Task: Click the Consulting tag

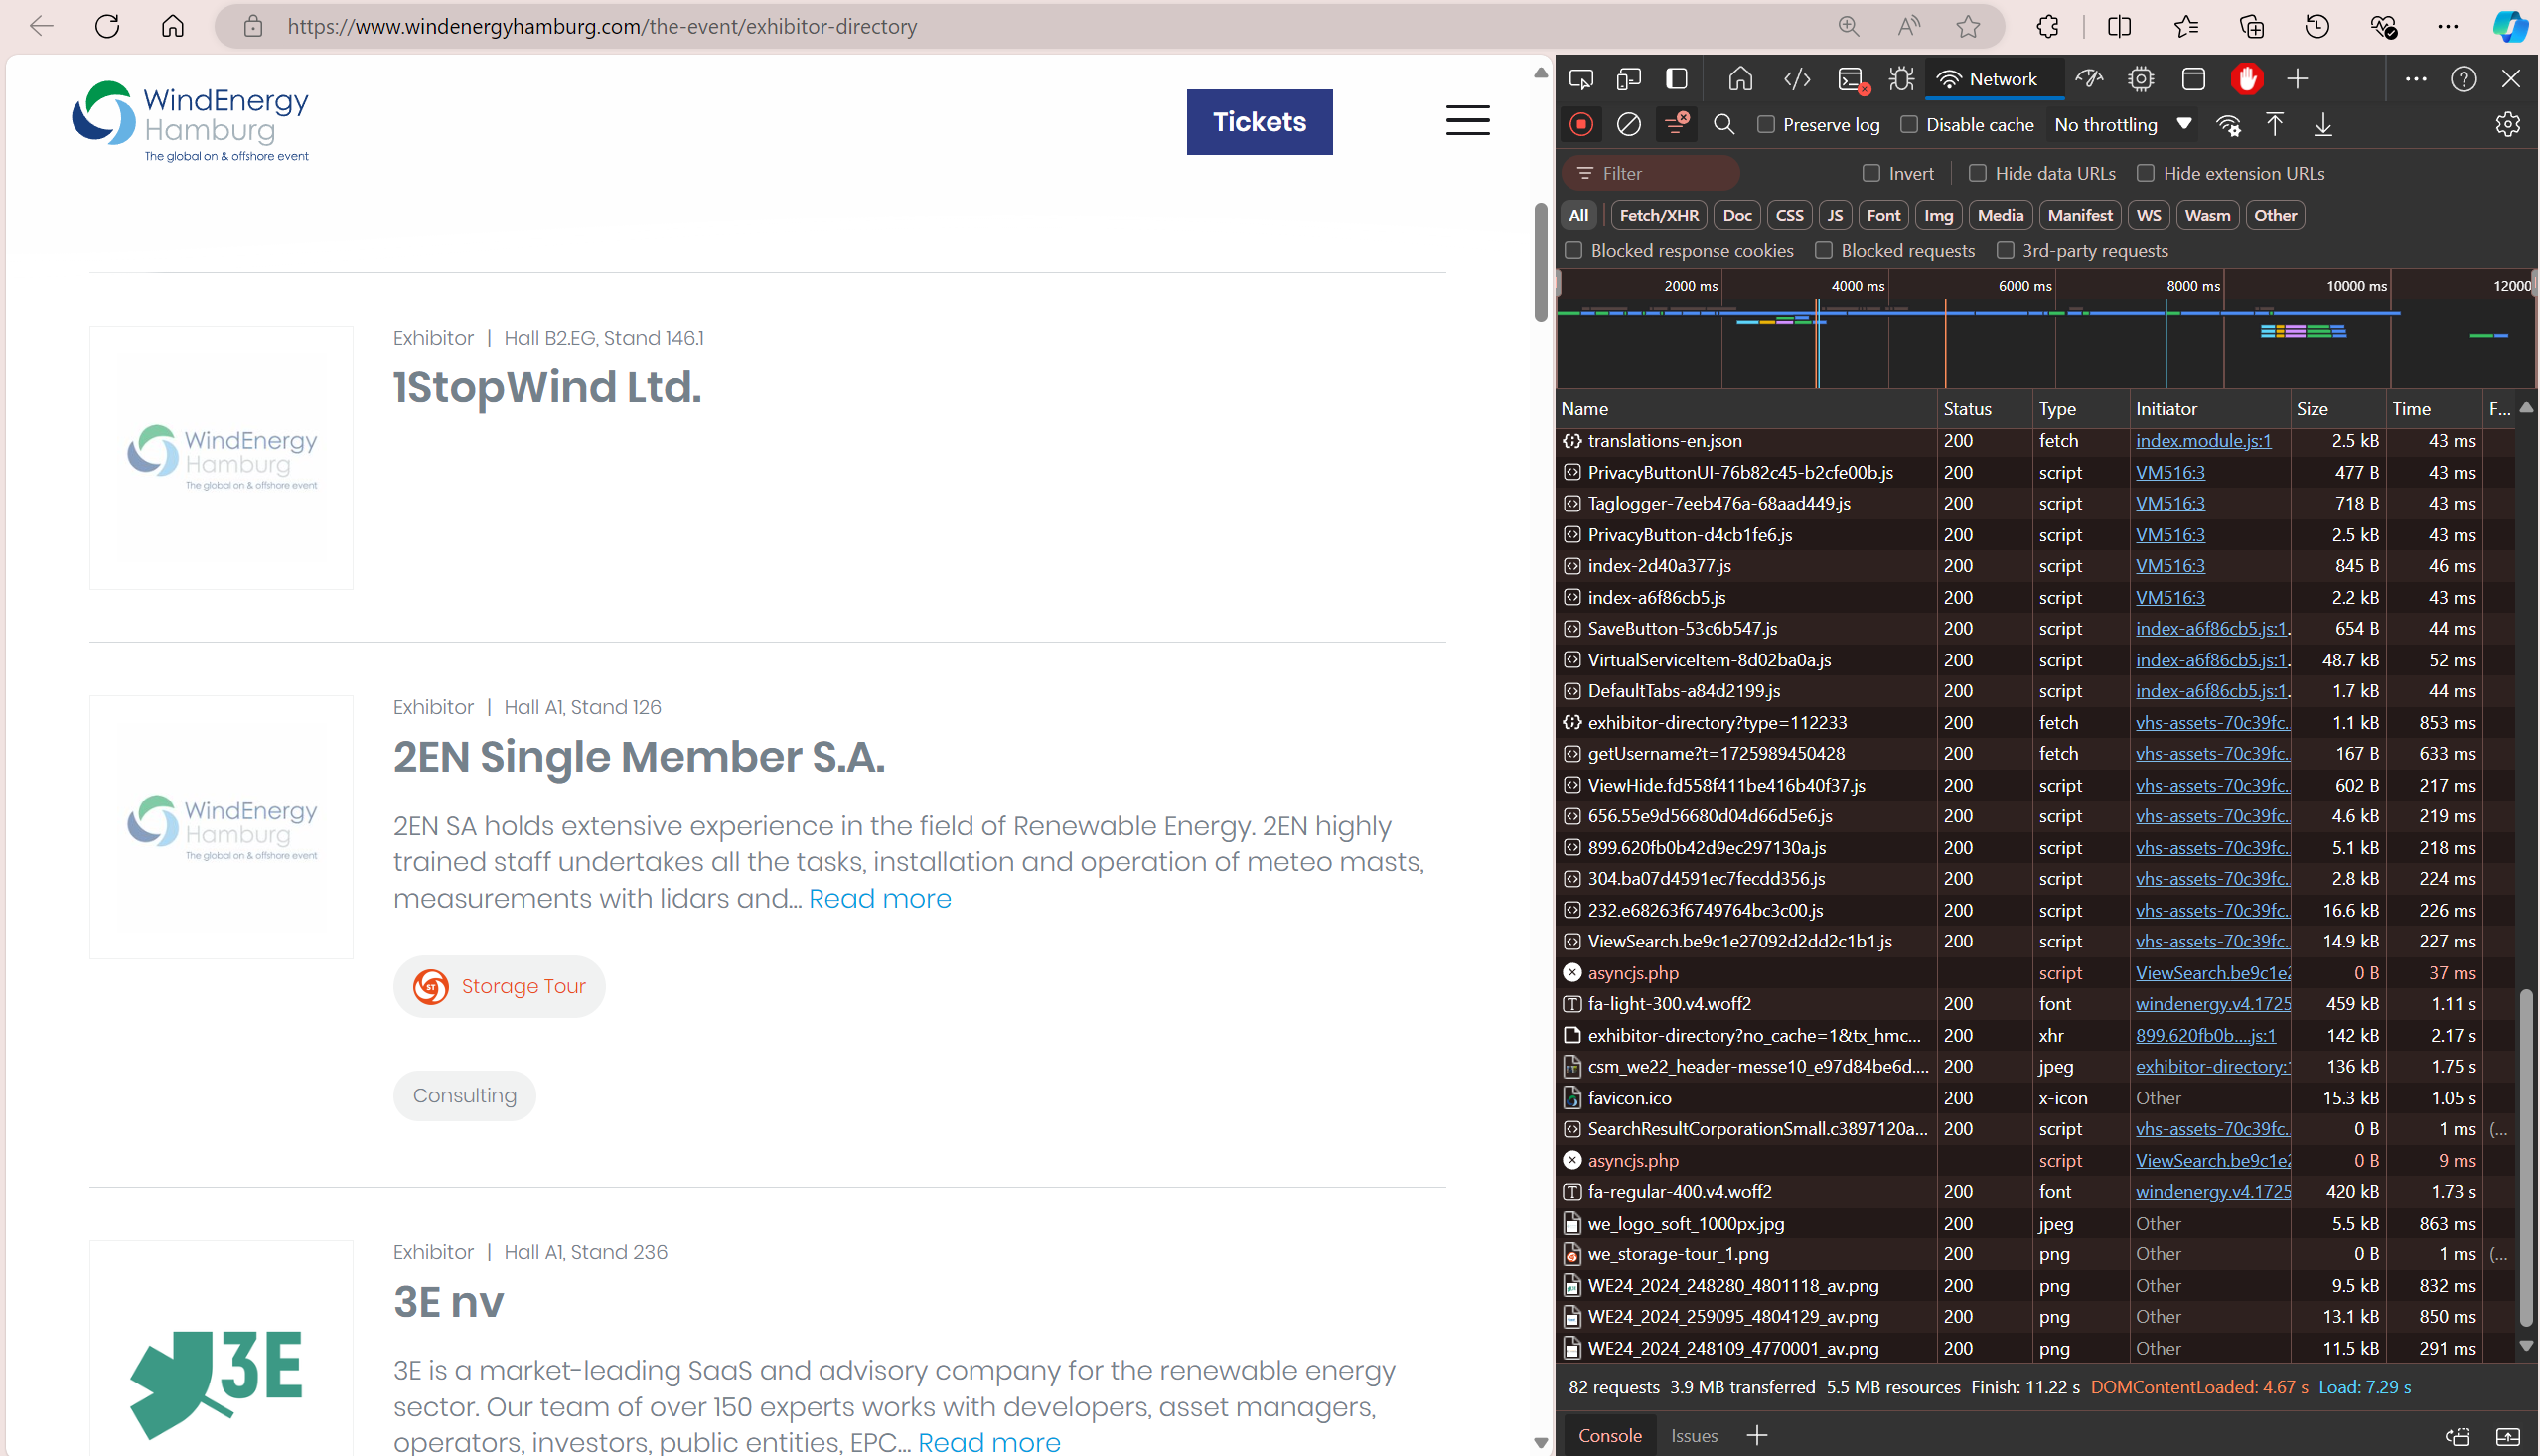Action: pos(464,1095)
